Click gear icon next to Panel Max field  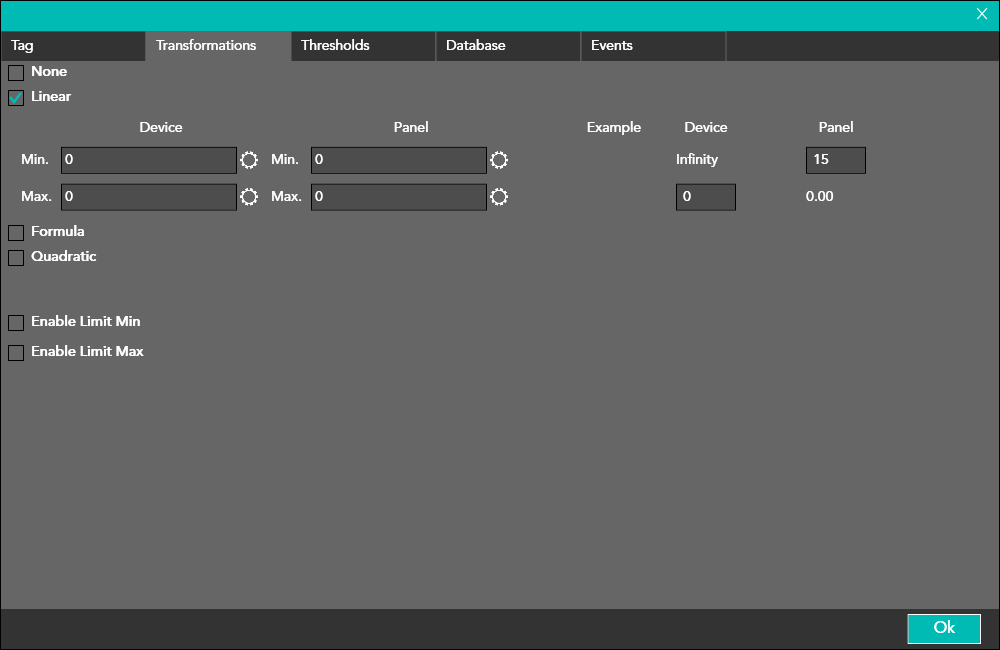499,197
